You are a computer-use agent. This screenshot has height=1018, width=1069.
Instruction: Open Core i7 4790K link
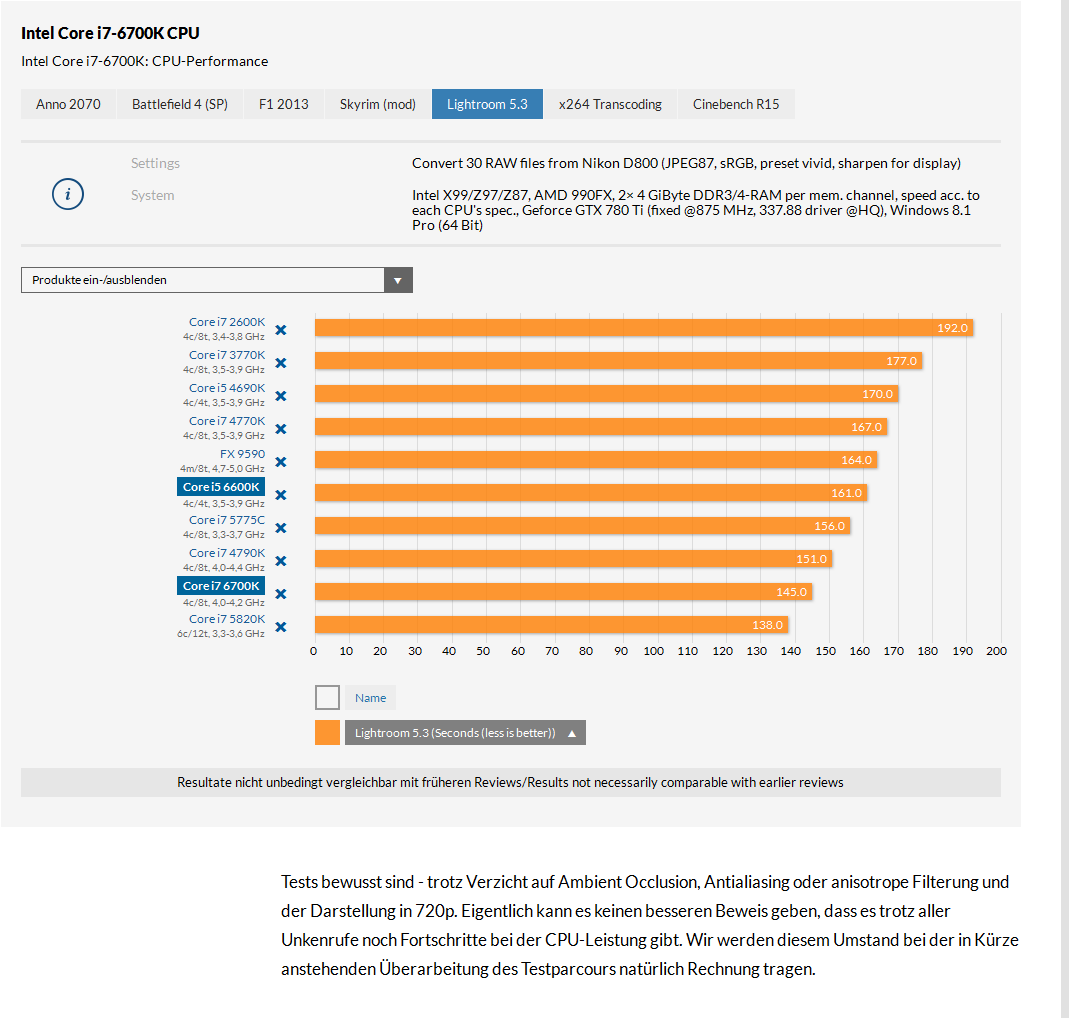click(x=227, y=553)
